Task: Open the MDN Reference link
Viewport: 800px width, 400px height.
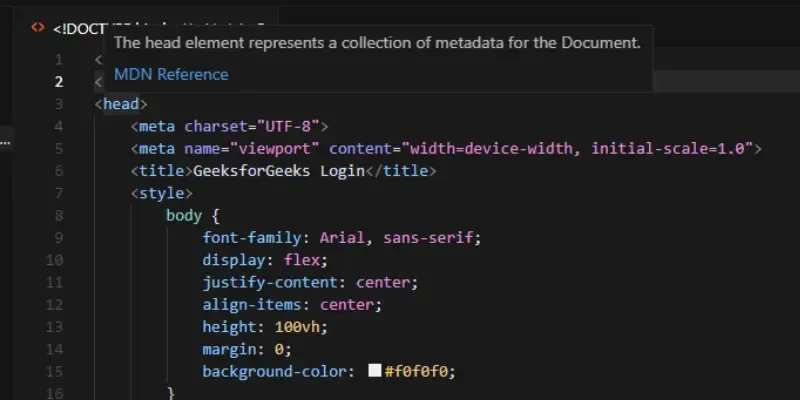Action: click(171, 74)
